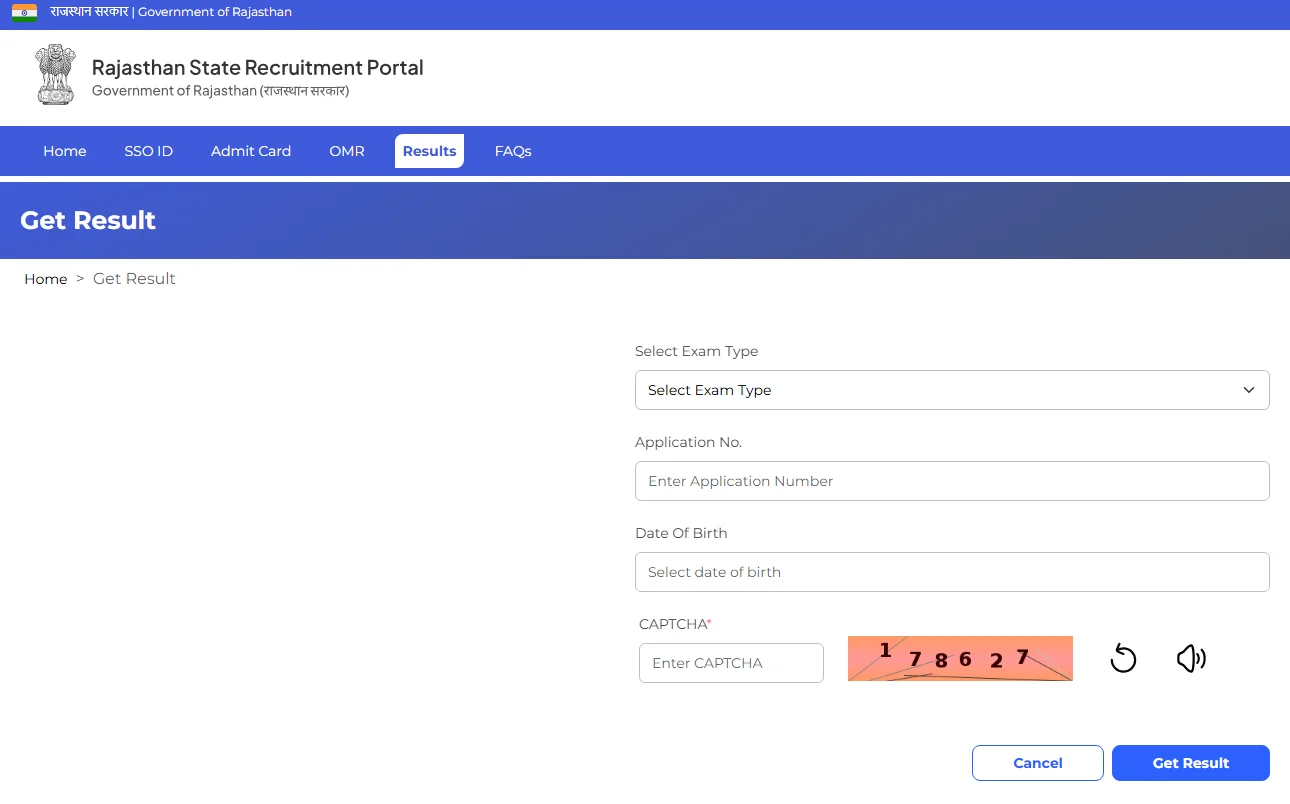The height and width of the screenshot is (804, 1290).
Task: Click the Get Result button
Action: [1191, 763]
